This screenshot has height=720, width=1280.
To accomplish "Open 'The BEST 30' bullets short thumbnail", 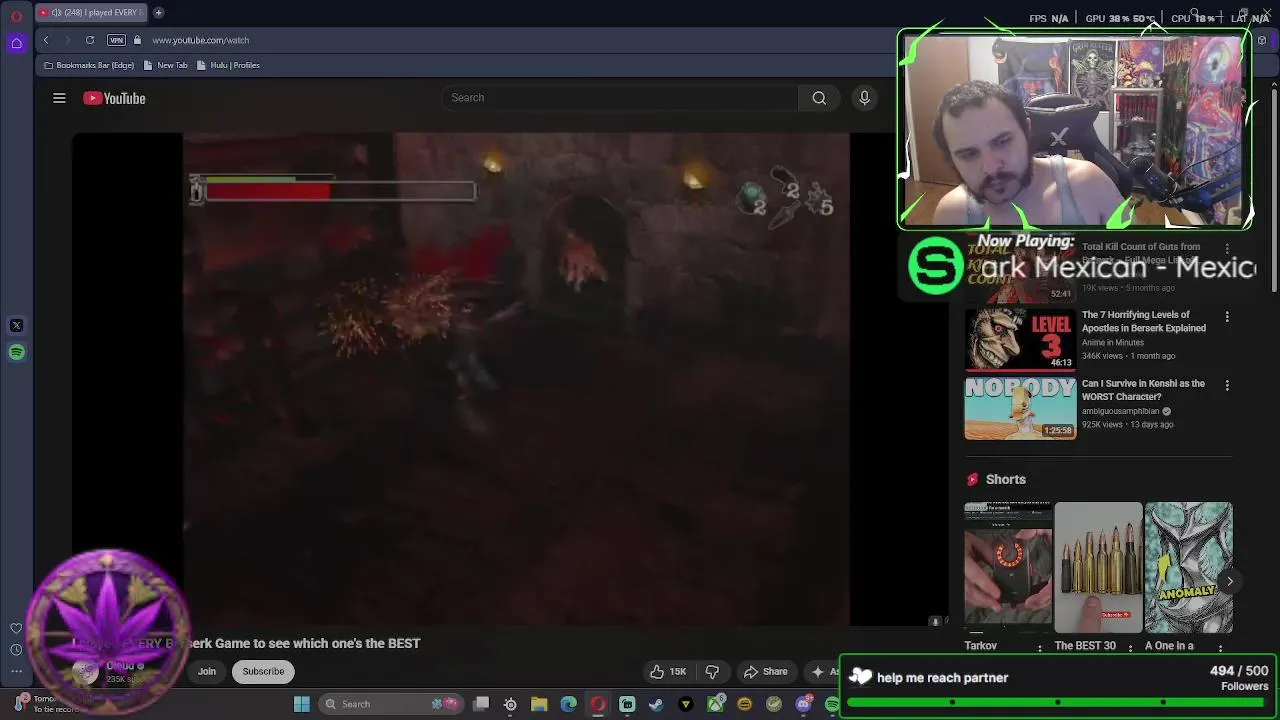I will click(x=1098, y=567).
